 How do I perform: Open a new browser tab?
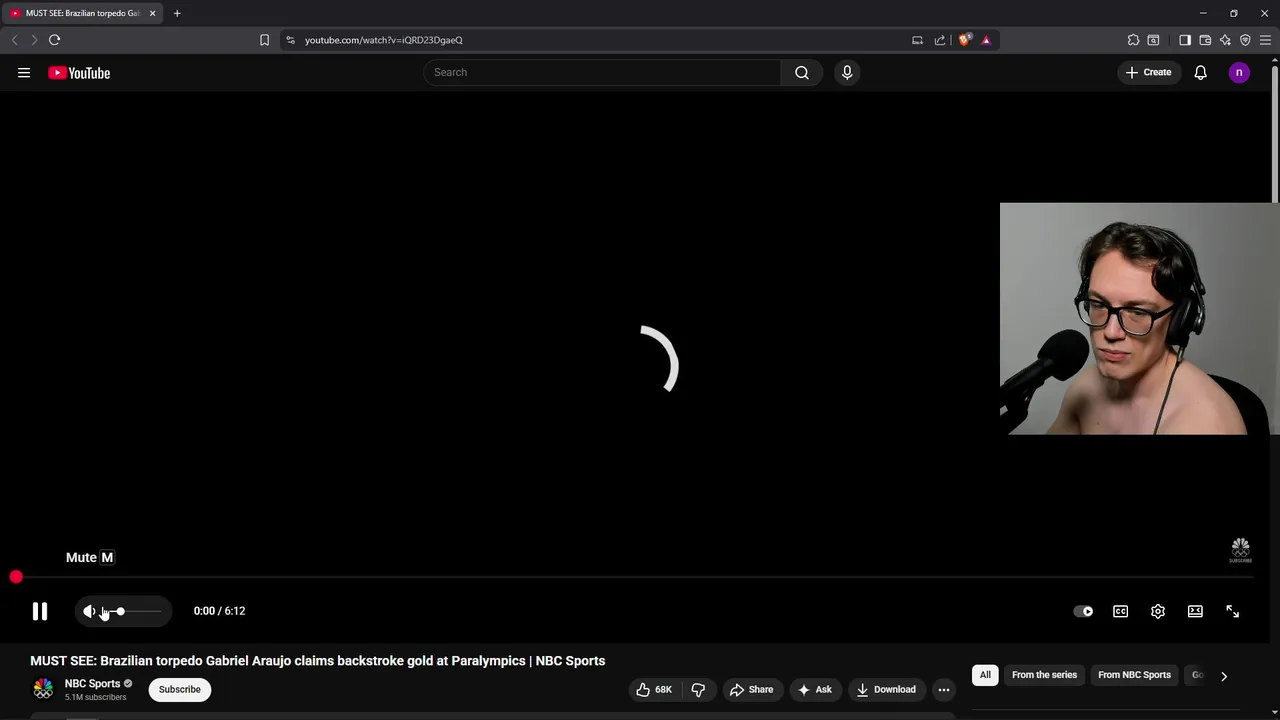coord(177,13)
